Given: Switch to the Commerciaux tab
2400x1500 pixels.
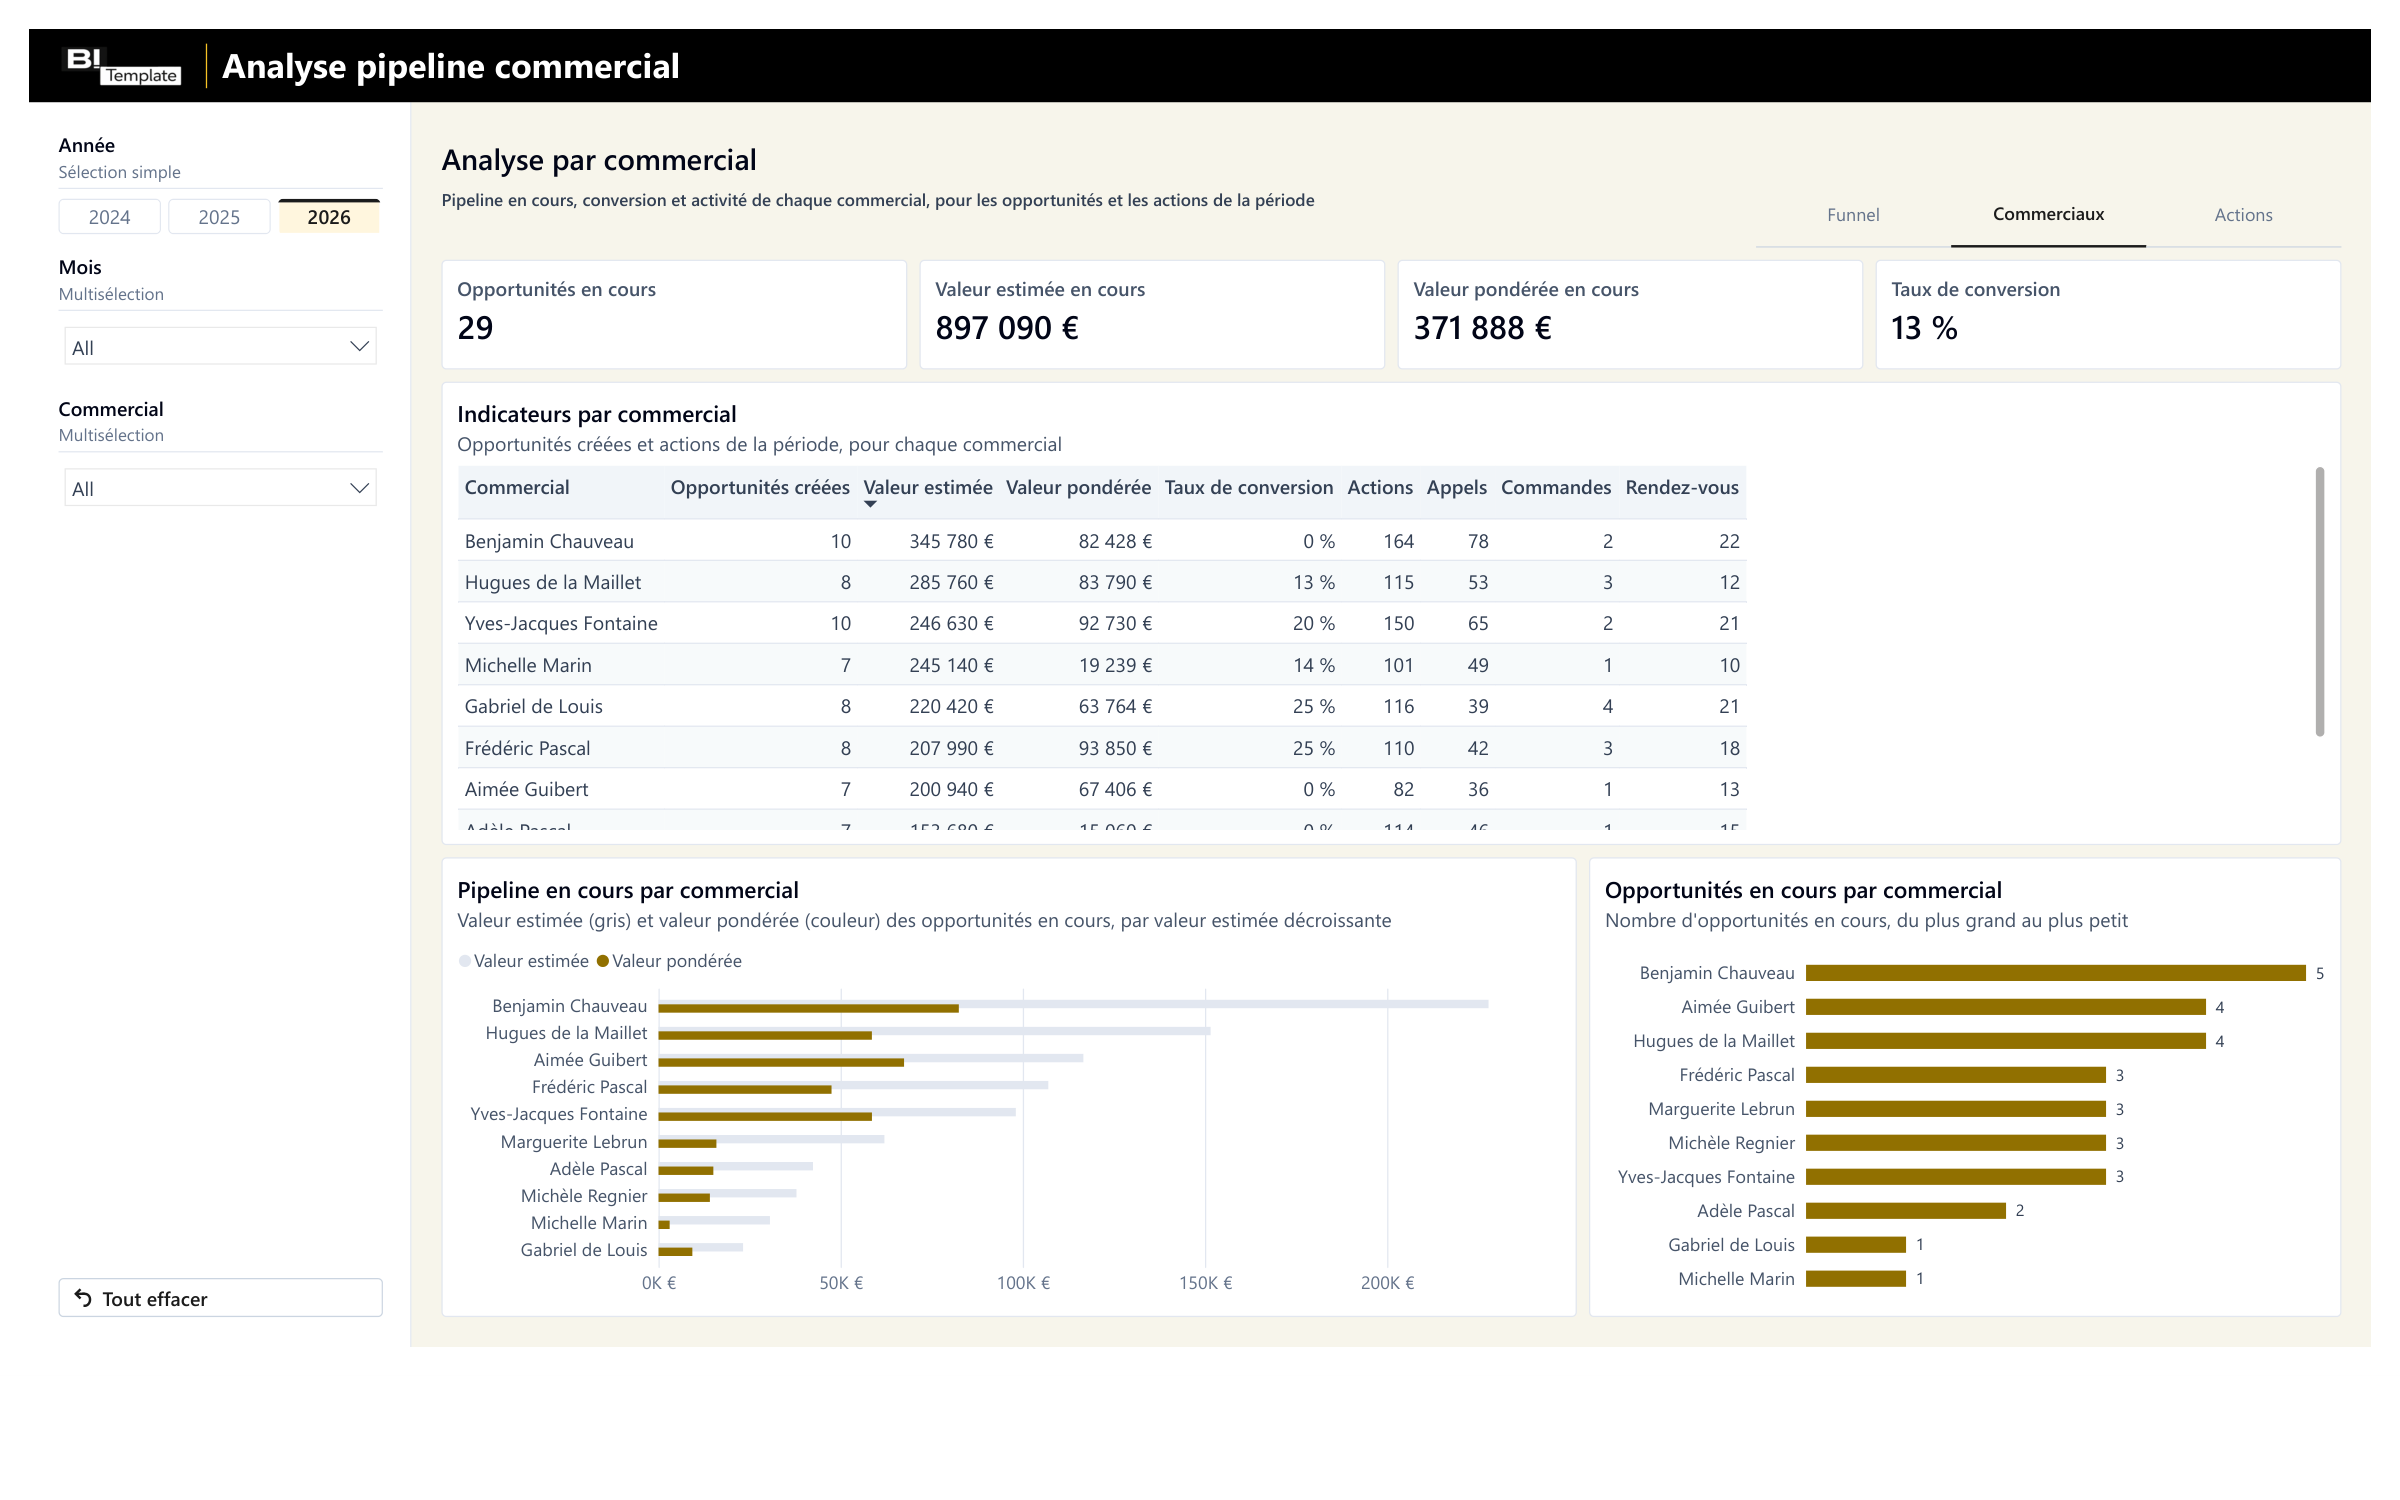Looking at the screenshot, I should 2048,215.
